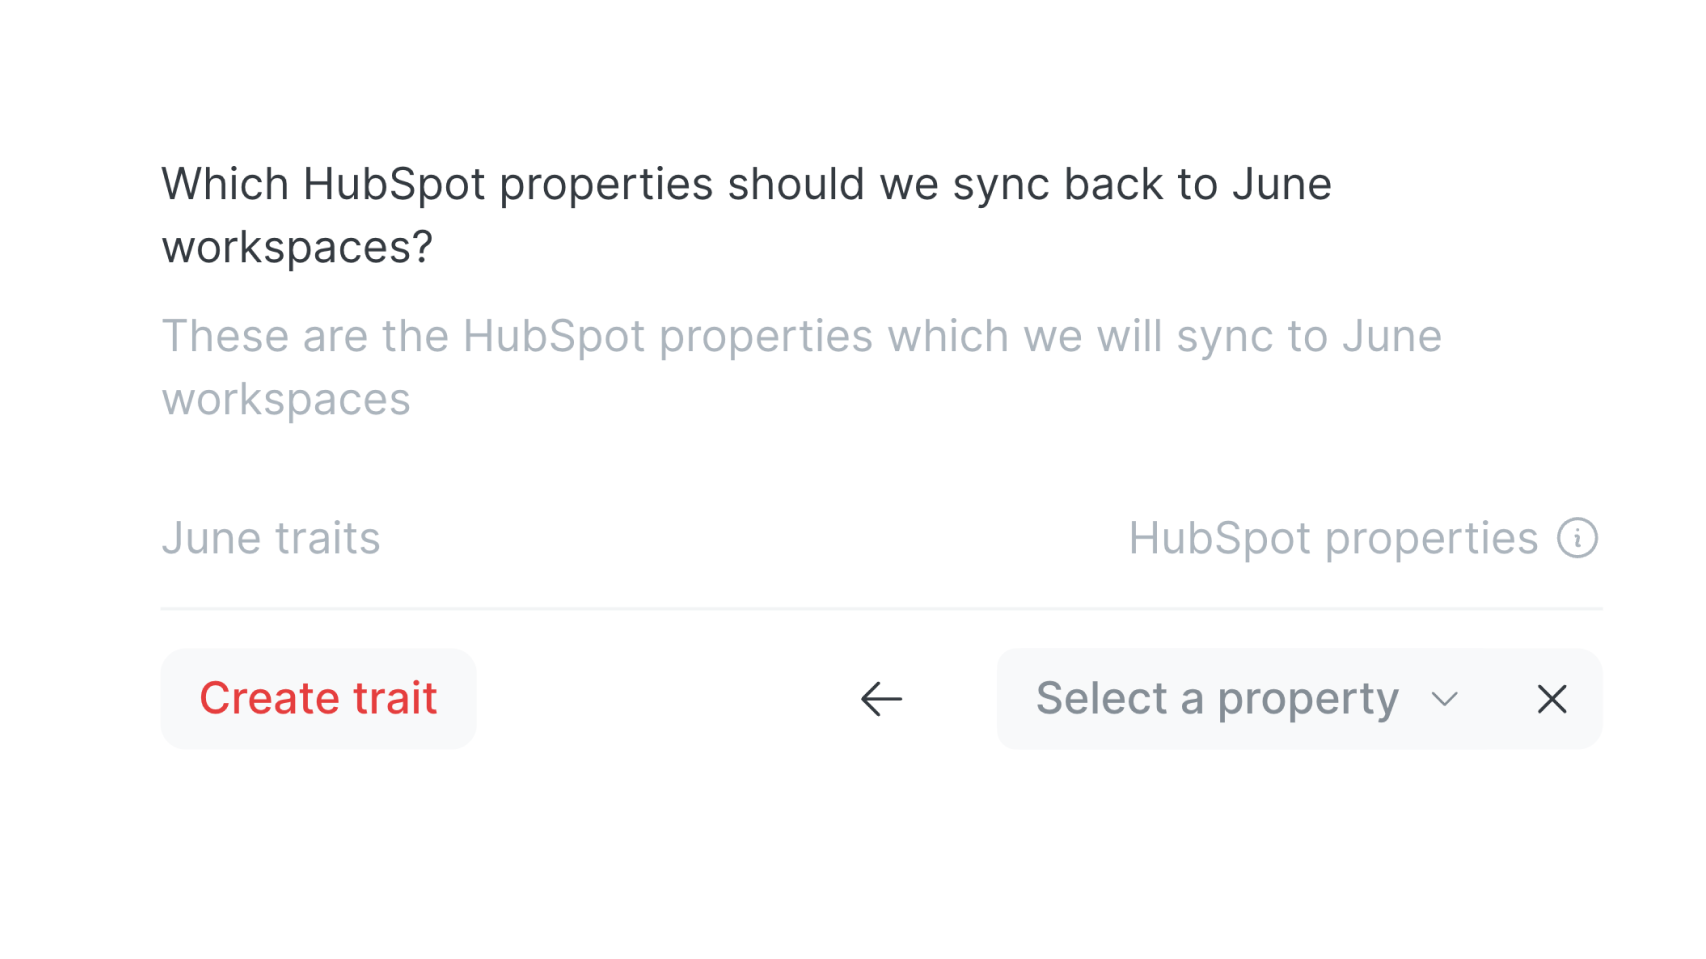1706x959 pixels.
Task: Click the word "HubSpot" in the black heading
Action: [x=393, y=184]
